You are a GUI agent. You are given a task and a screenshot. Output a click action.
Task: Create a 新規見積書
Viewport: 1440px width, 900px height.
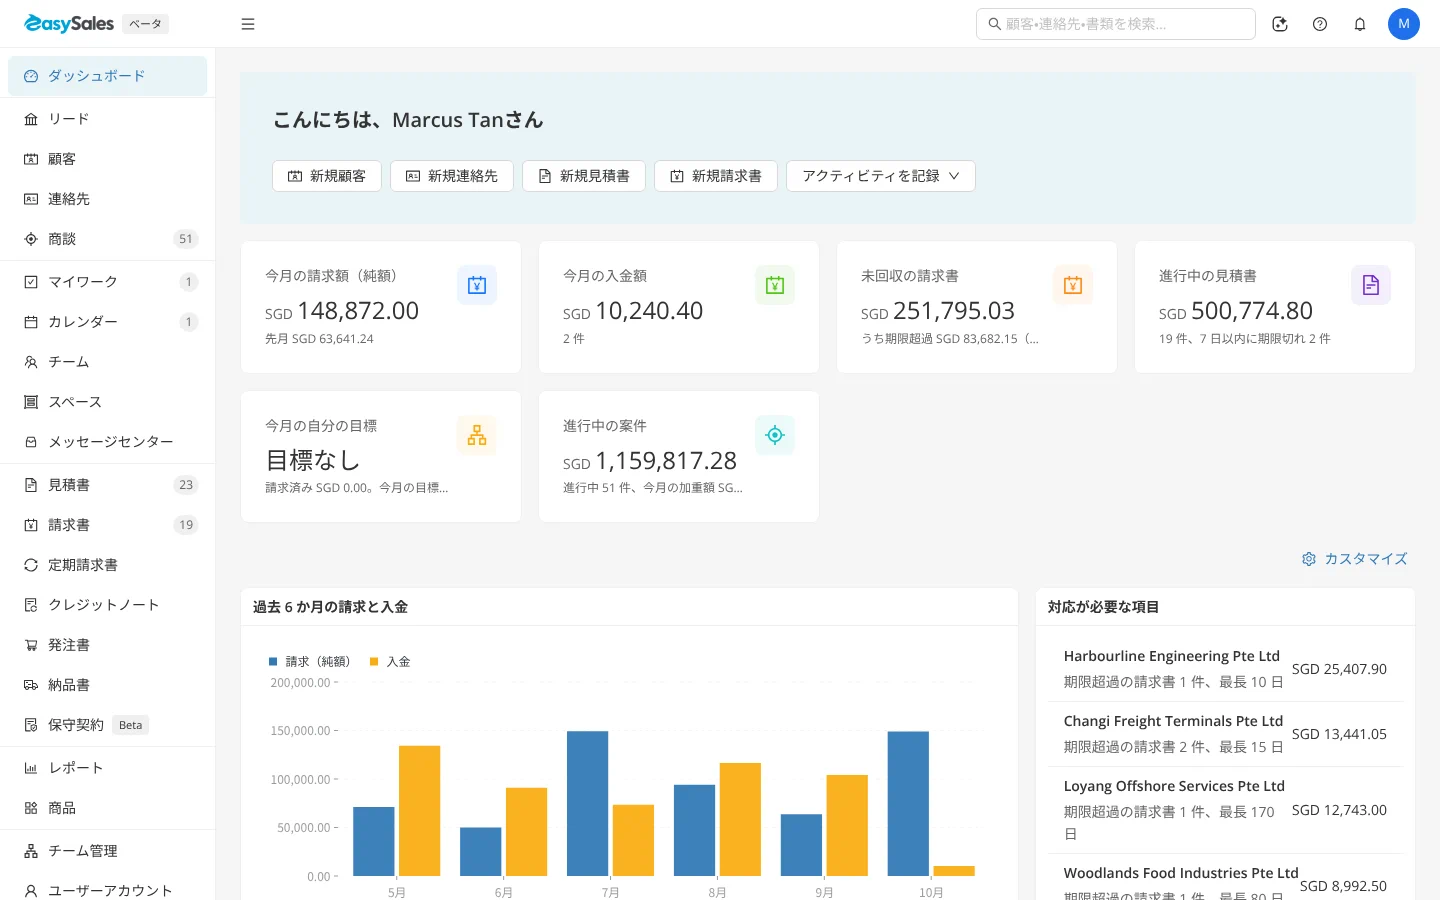[x=584, y=176]
